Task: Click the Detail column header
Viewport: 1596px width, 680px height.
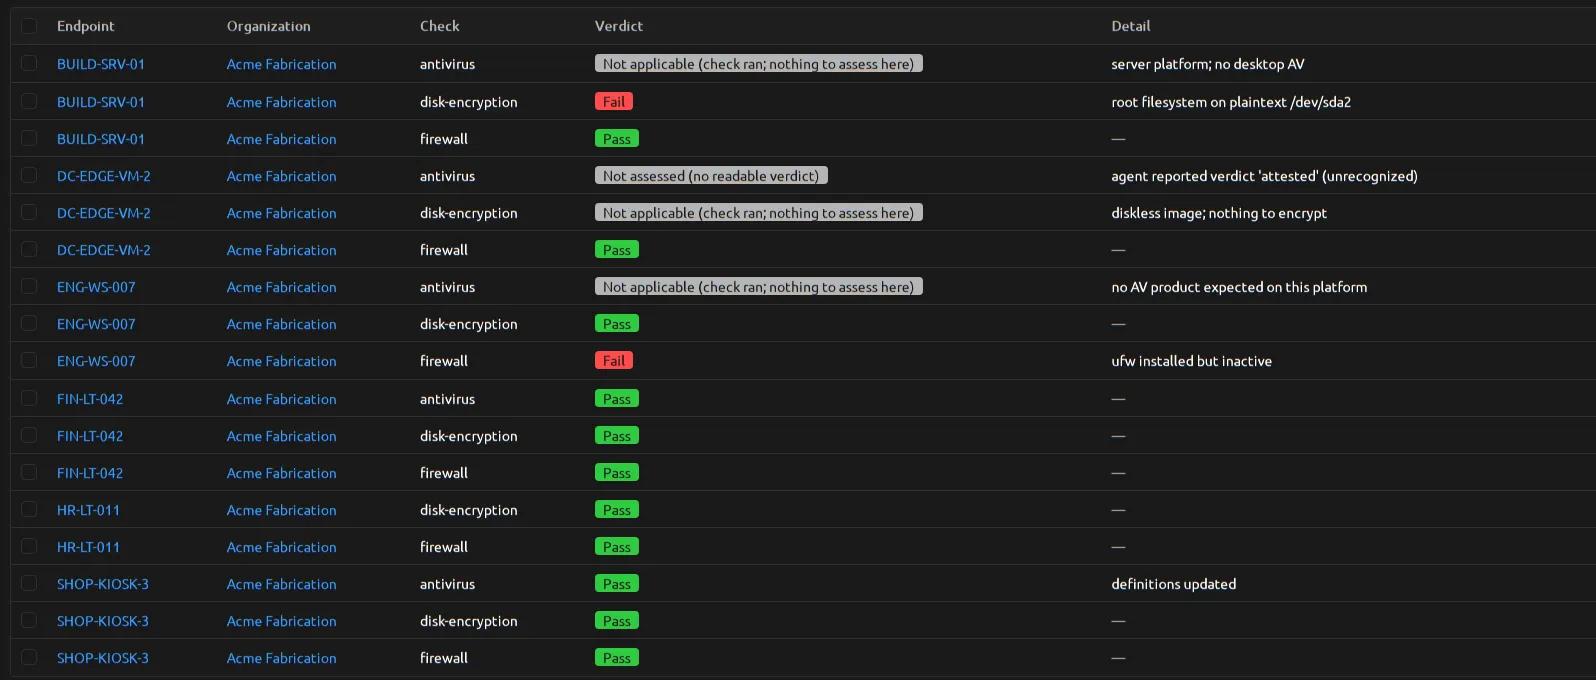Action: [x=1131, y=26]
